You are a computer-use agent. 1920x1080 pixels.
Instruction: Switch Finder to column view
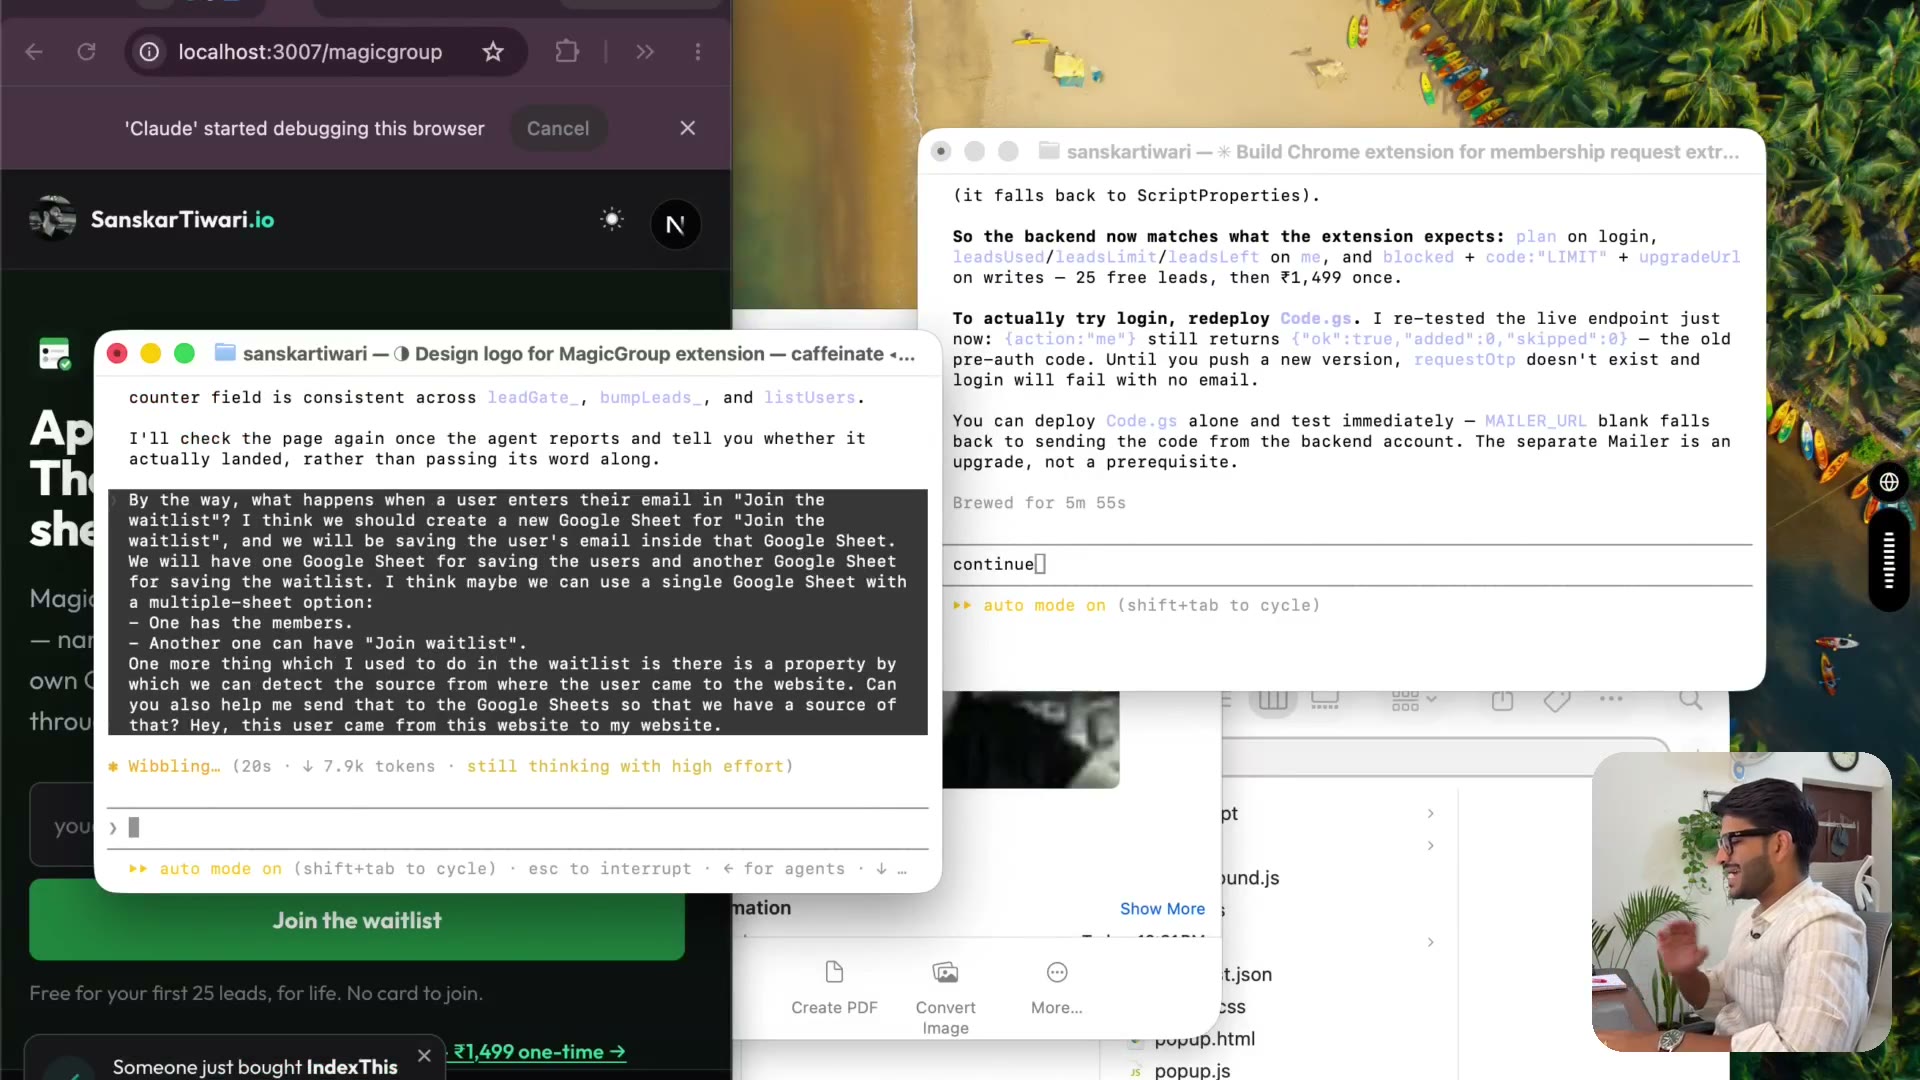tap(1273, 700)
